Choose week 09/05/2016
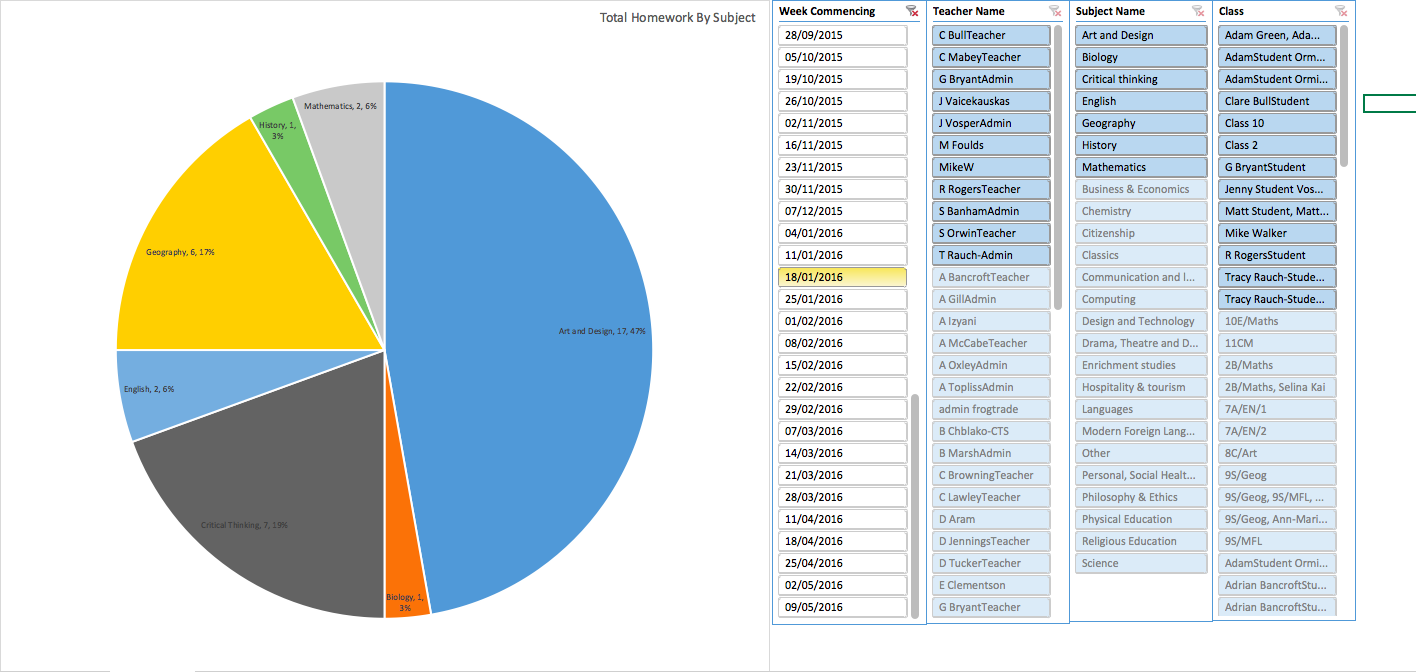This screenshot has width=1416, height=672. (x=842, y=607)
